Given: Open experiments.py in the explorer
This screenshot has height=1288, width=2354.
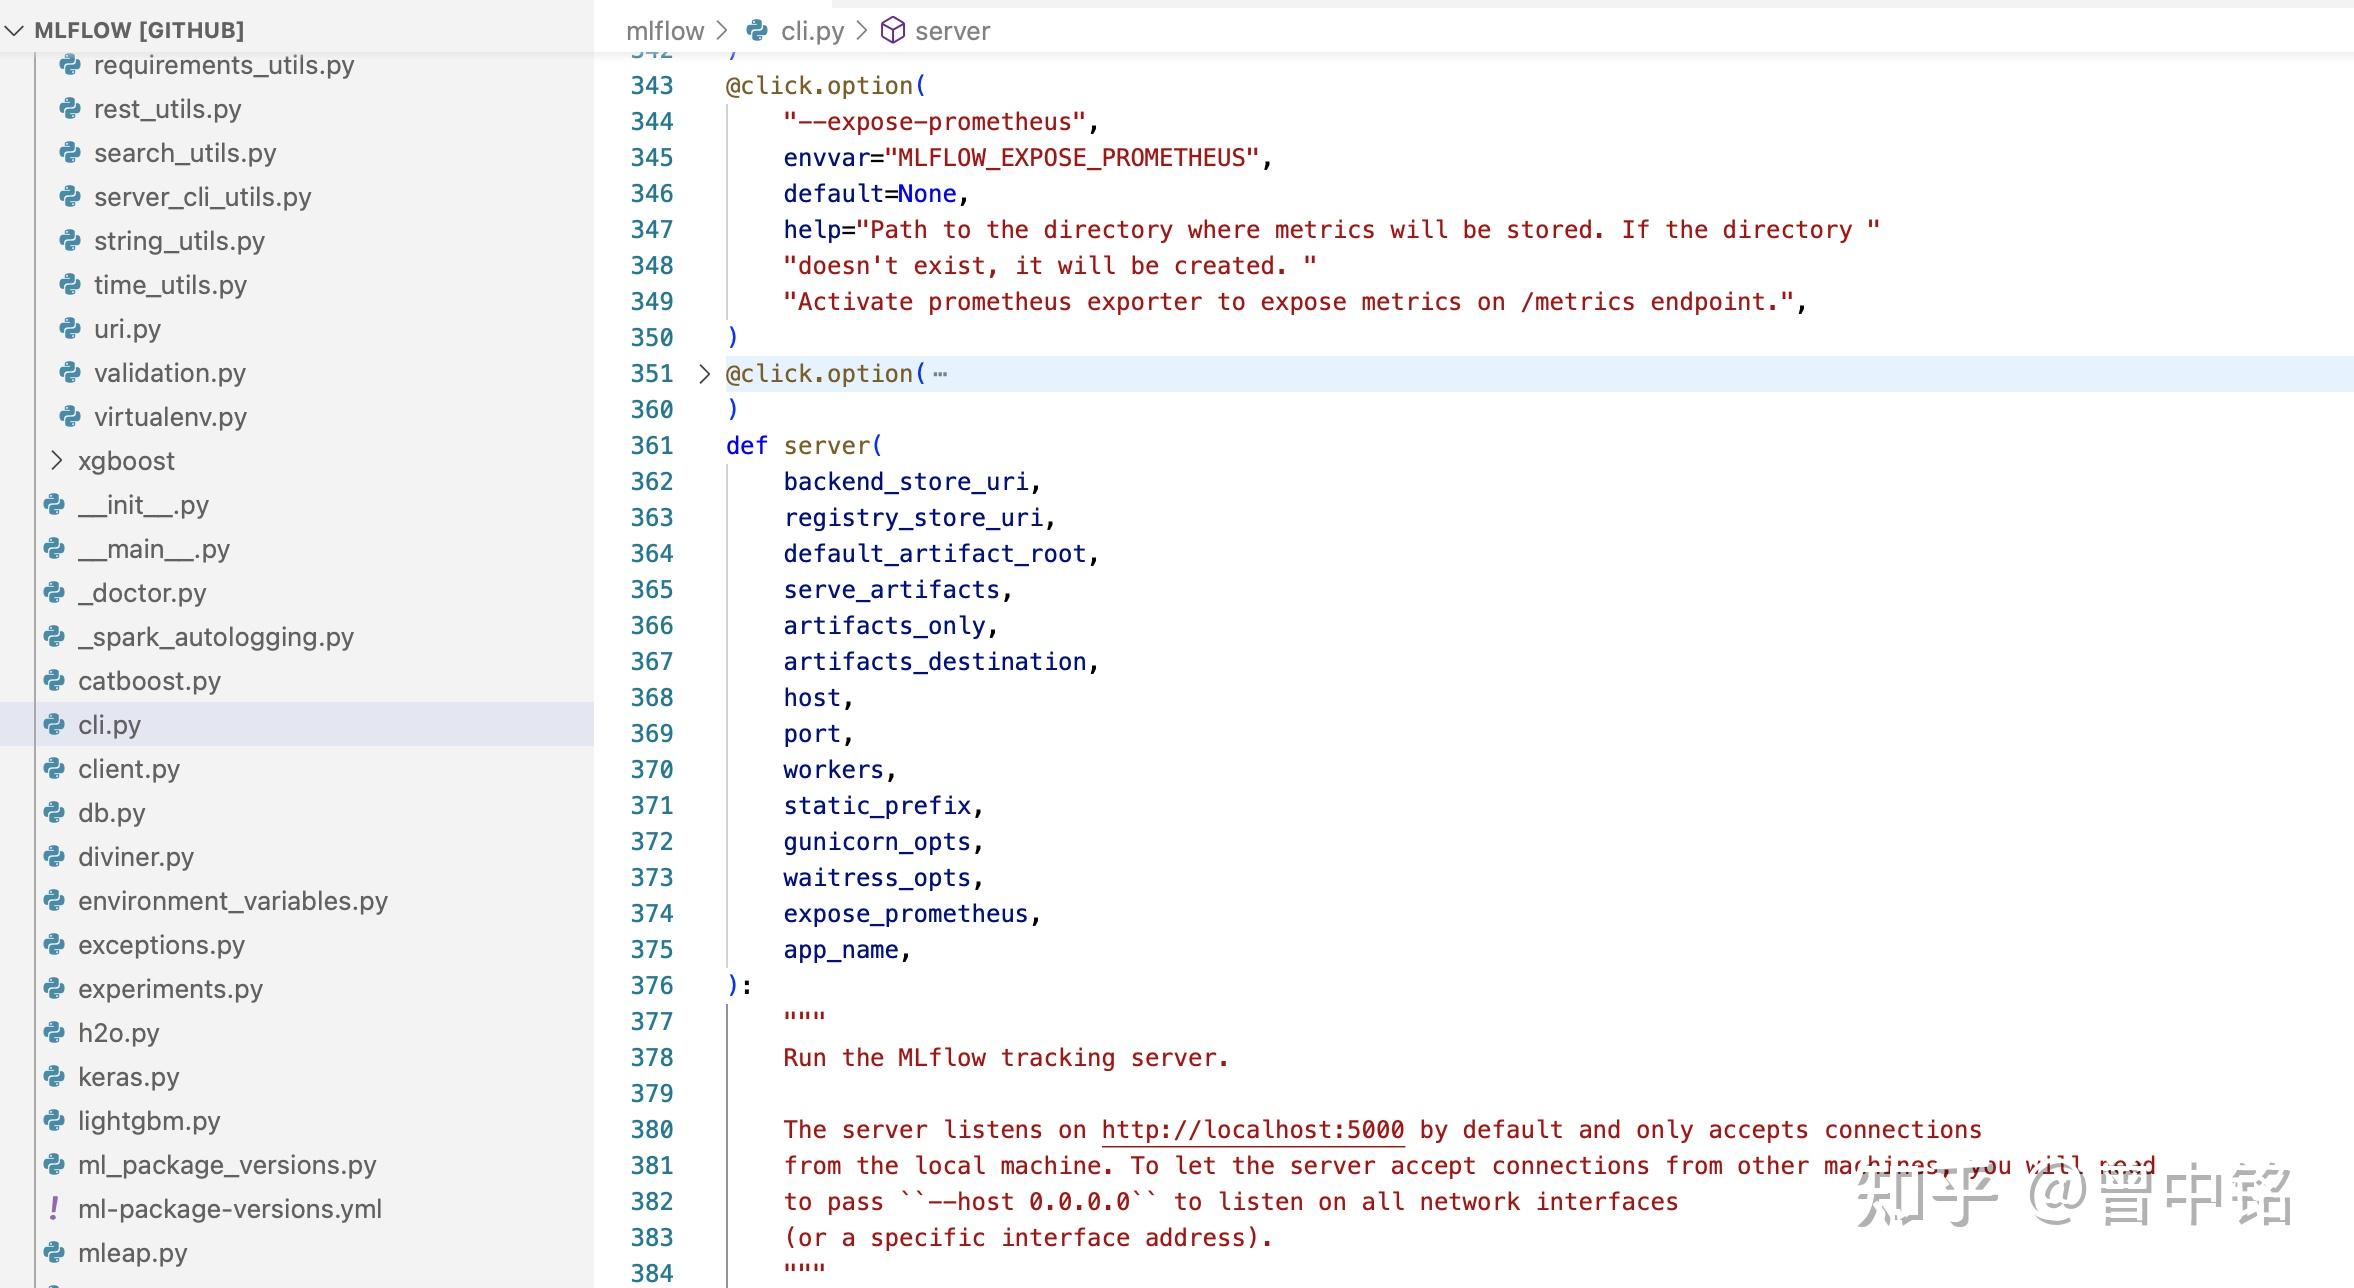Looking at the screenshot, I should (x=170, y=989).
